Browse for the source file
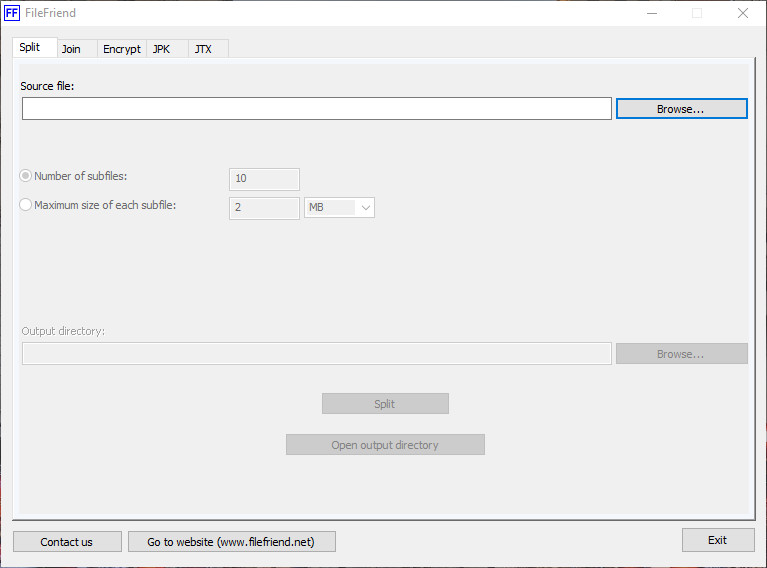Image resolution: width=767 pixels, height=568 pixels. pyautogui.click(x=681, y=109)
